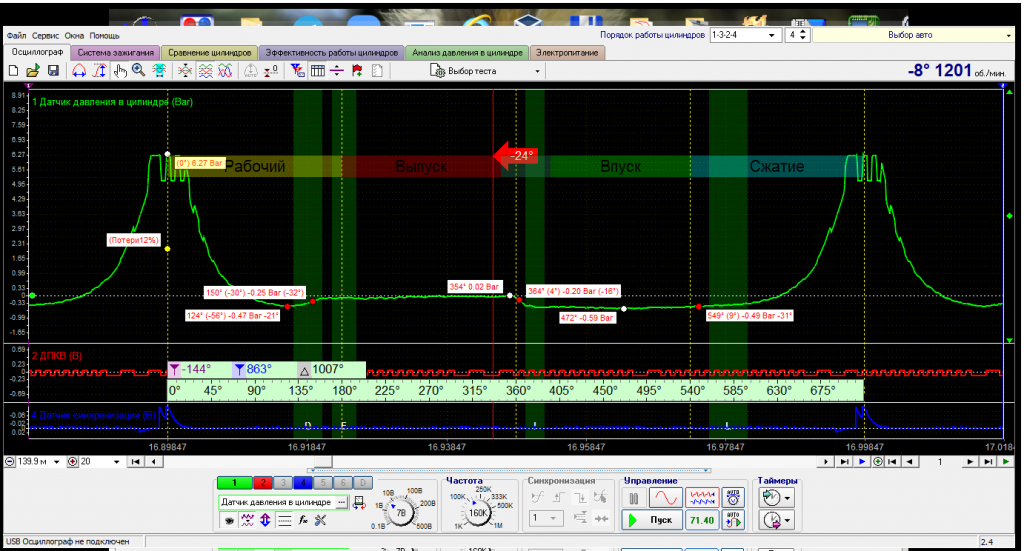This screenshot has width=1024, height=551.
Task: Switch to Анализ давления в цилиндре tab
Action: 467,53
